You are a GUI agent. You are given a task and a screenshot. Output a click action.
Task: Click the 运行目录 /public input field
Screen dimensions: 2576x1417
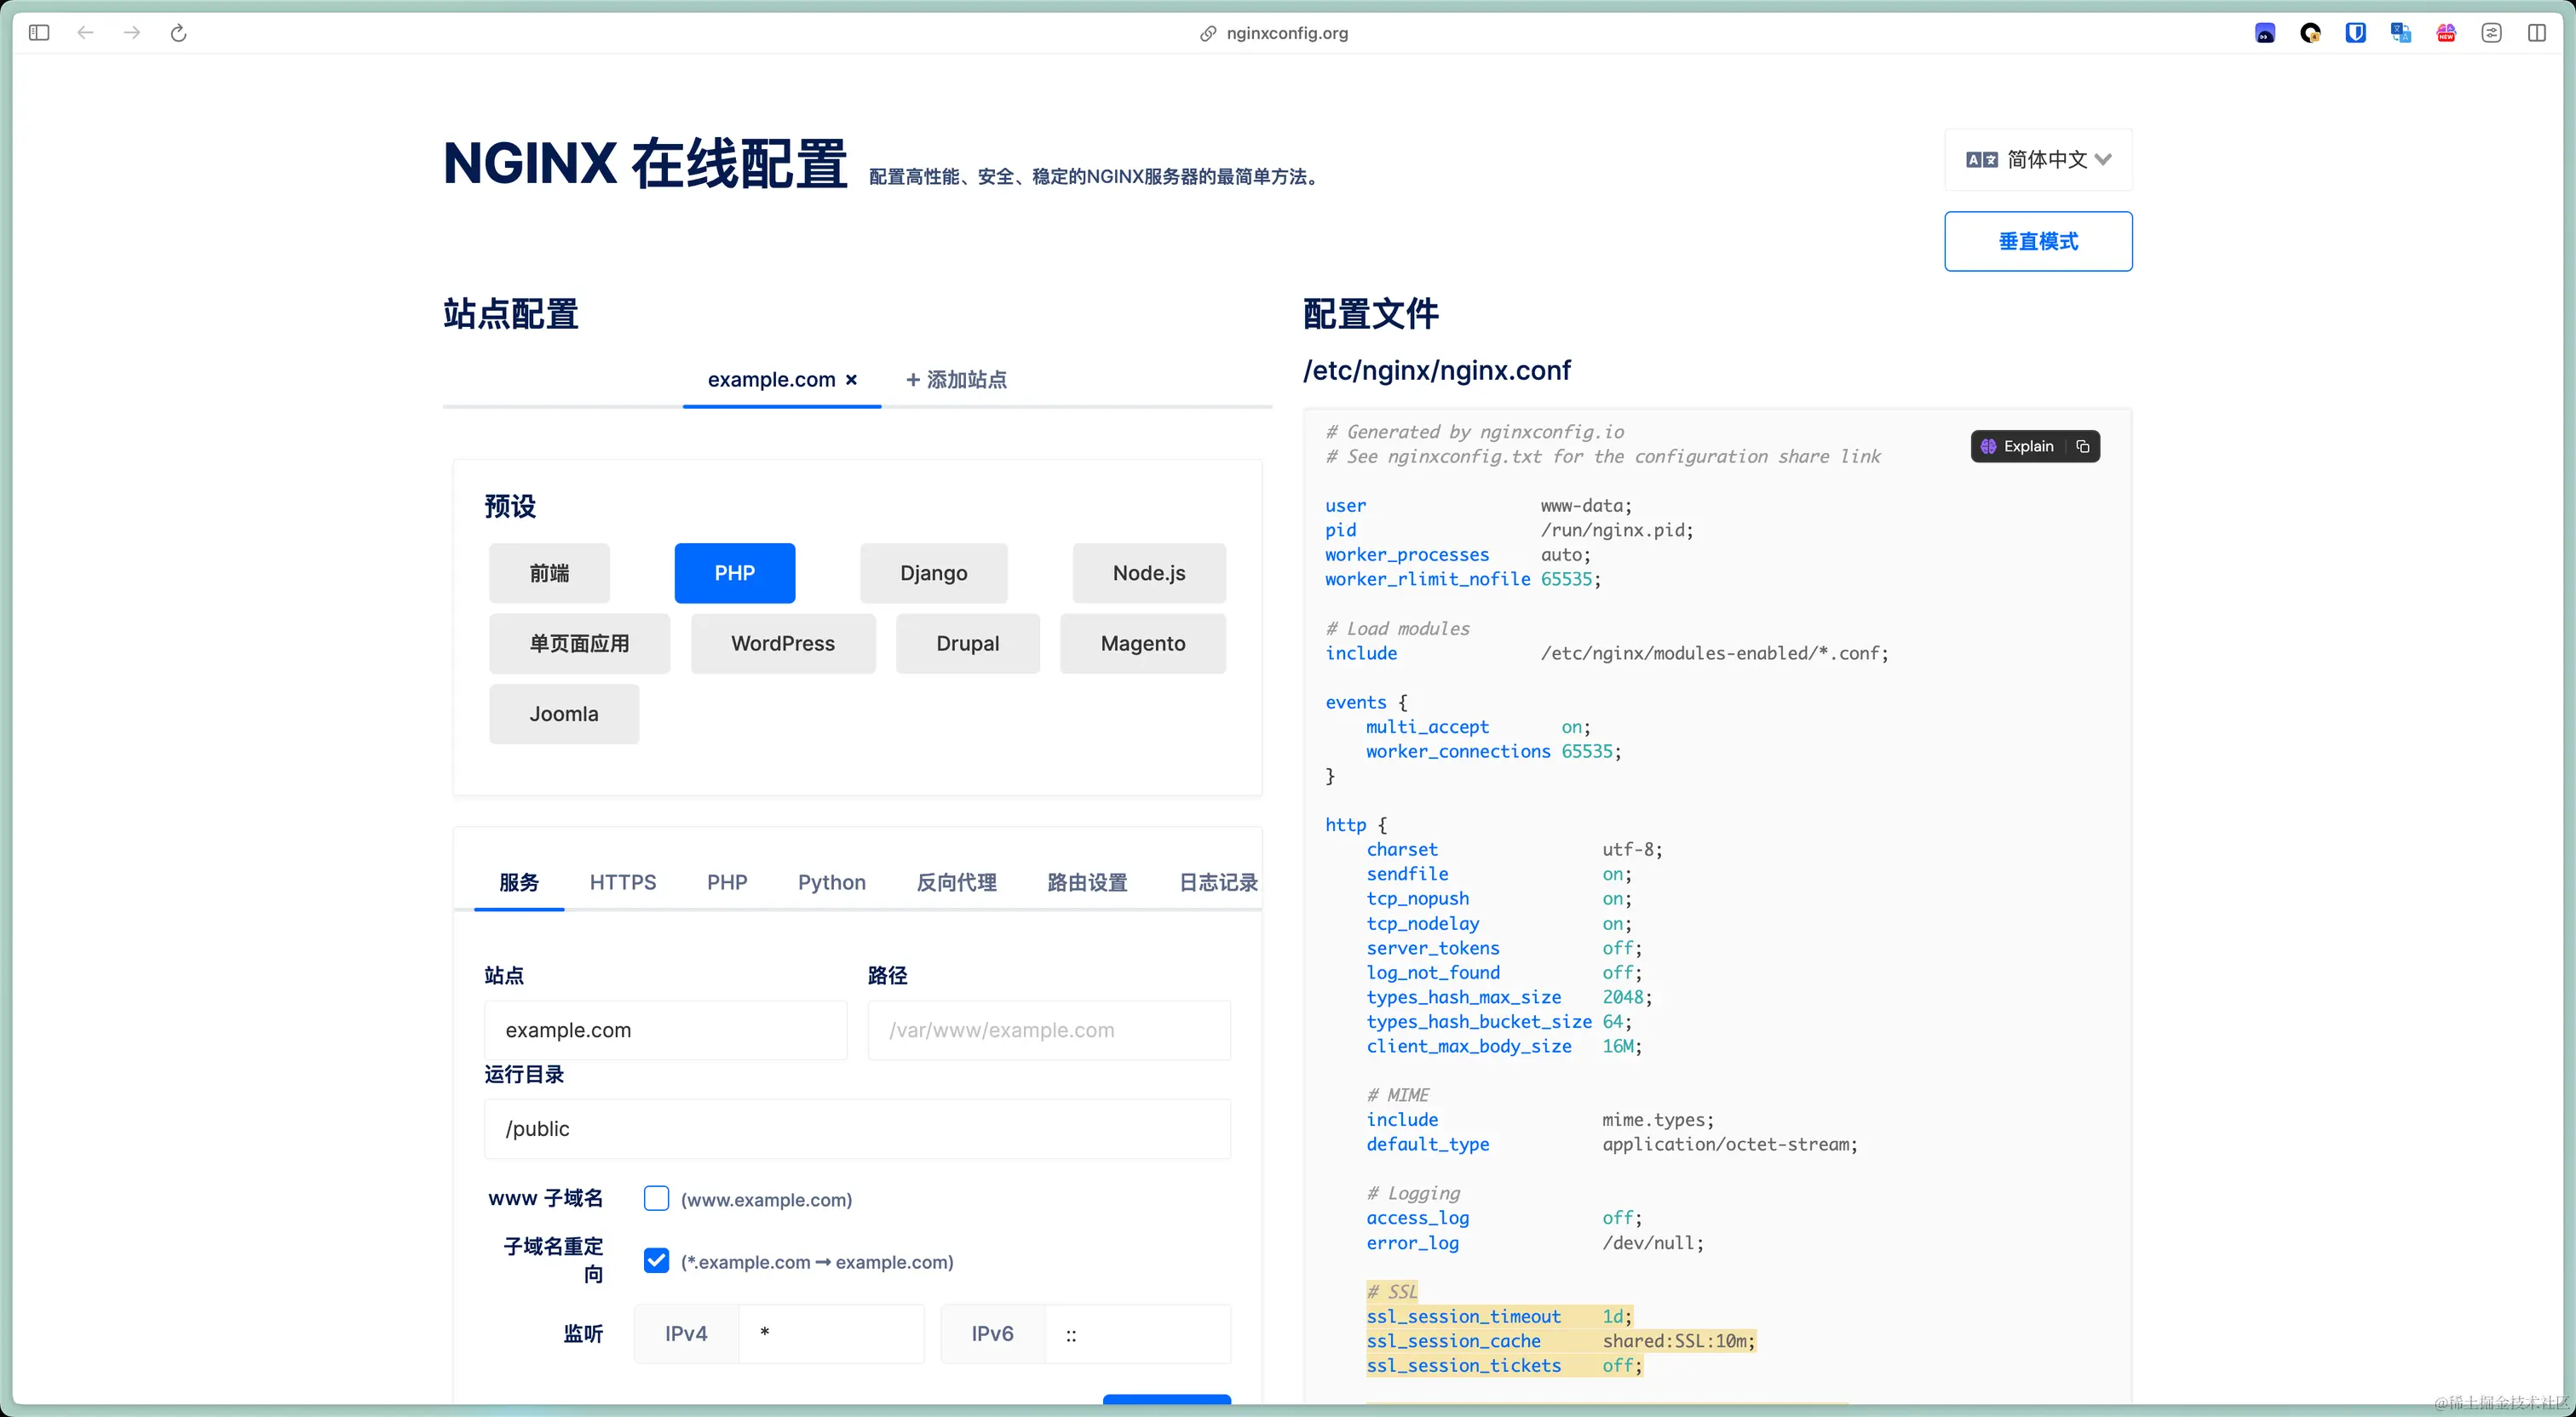tap(858, 1129)
